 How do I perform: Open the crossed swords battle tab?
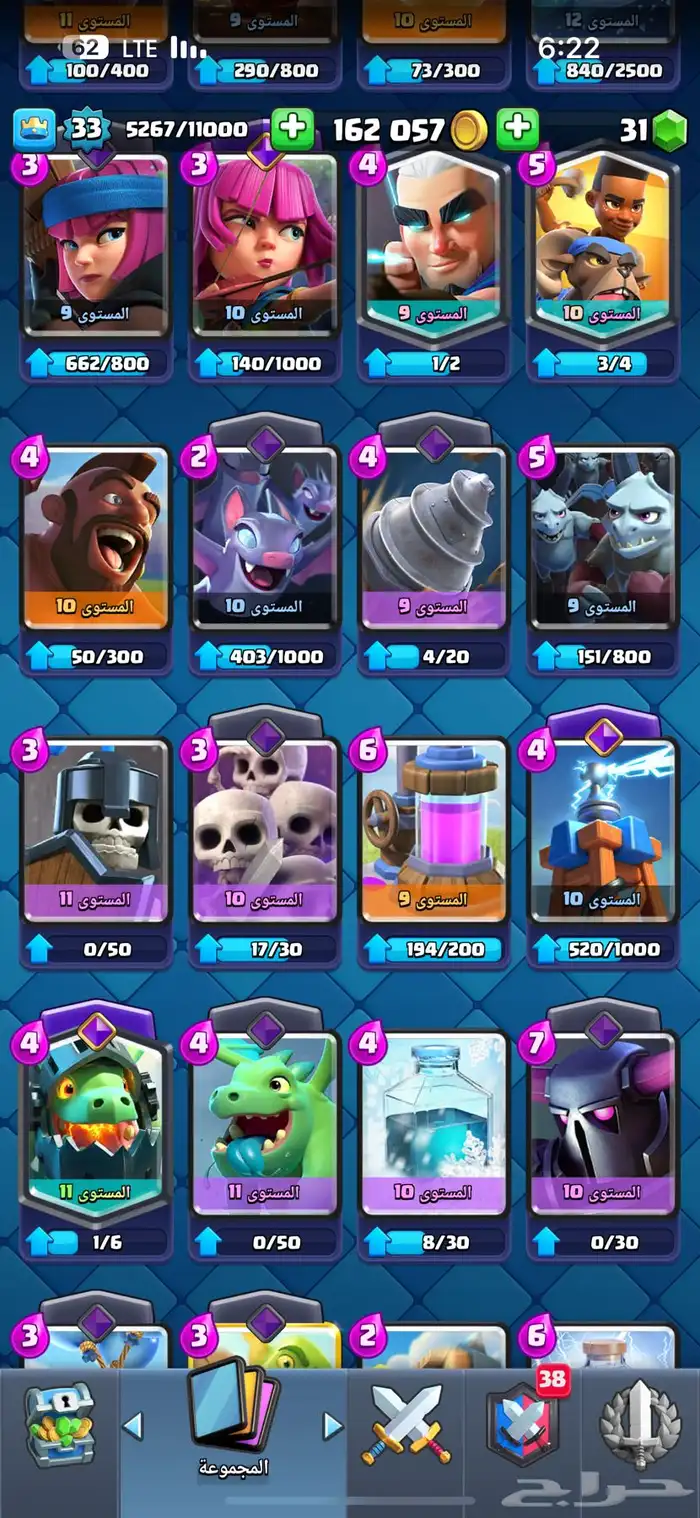click(x=406, y=1425)
